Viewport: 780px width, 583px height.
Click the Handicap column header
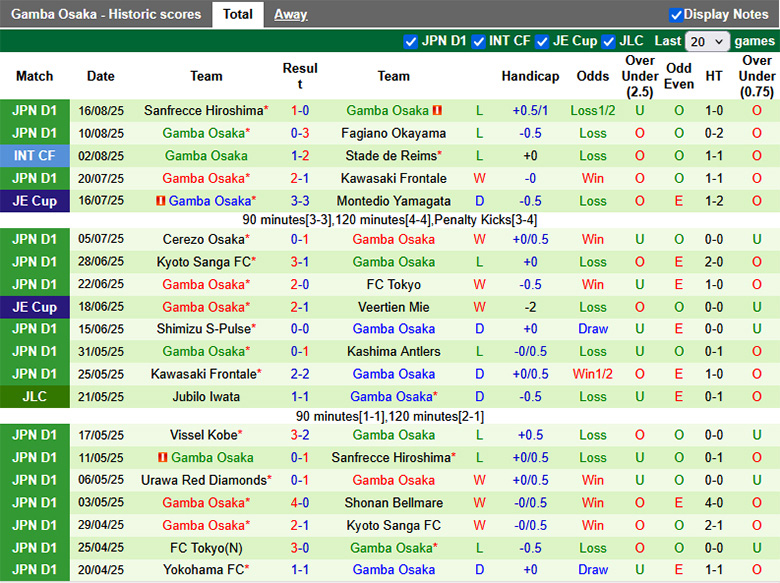[x=530, y=76]
